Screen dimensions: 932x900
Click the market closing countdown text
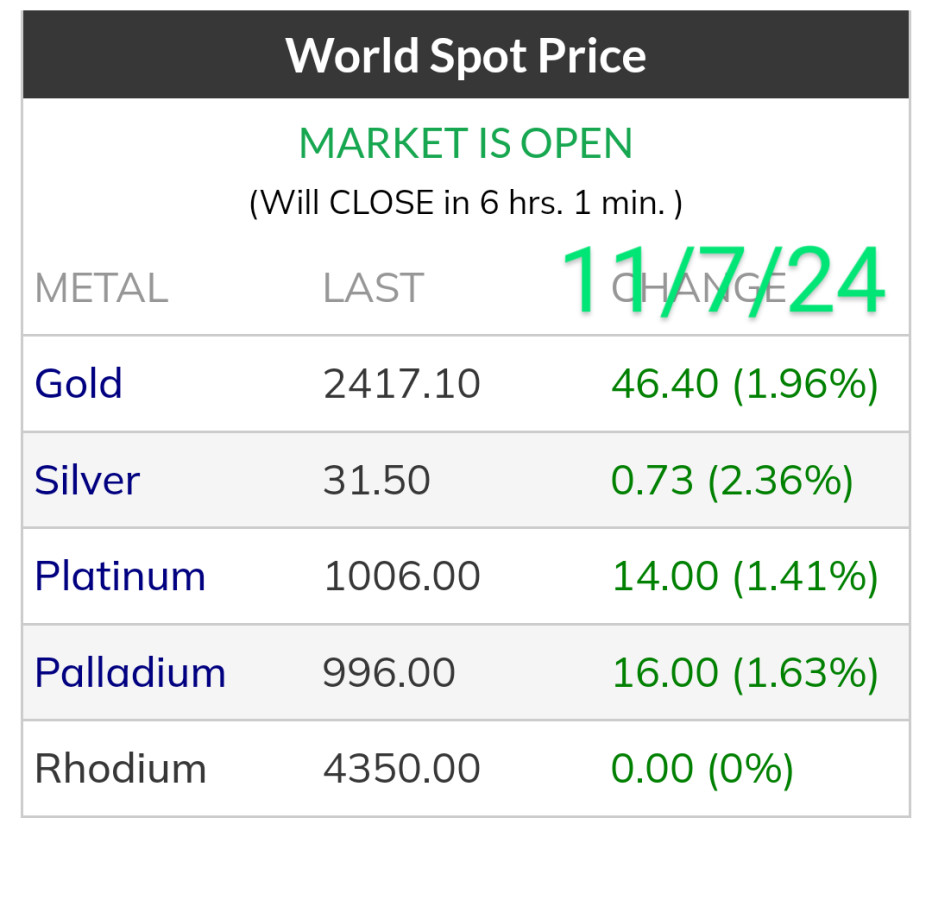coord(466,203)
